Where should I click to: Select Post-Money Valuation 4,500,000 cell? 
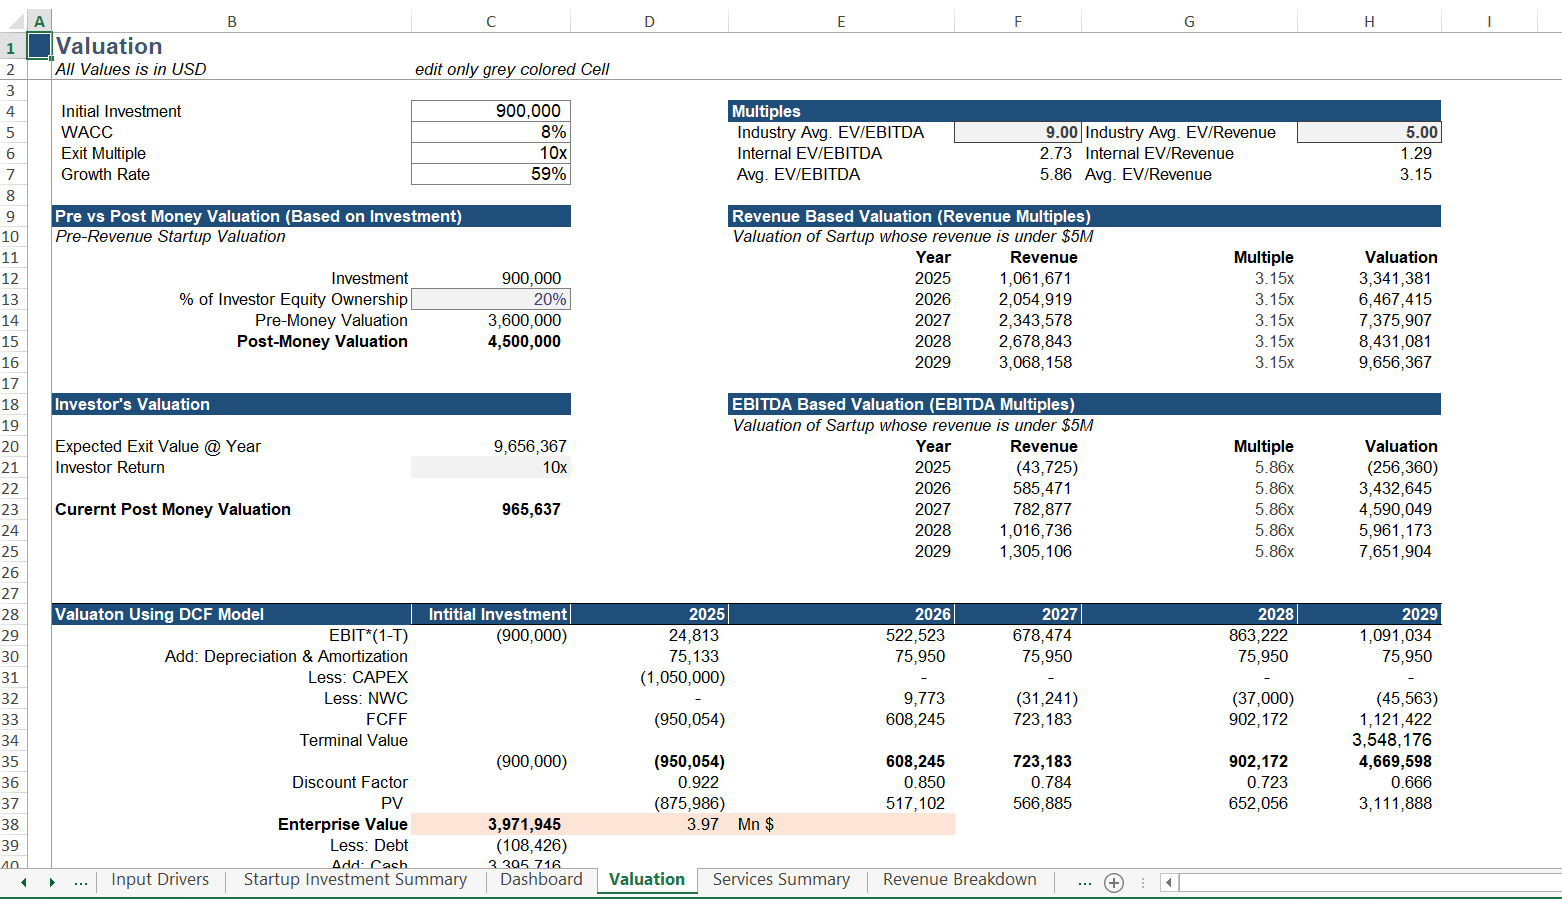491,341
